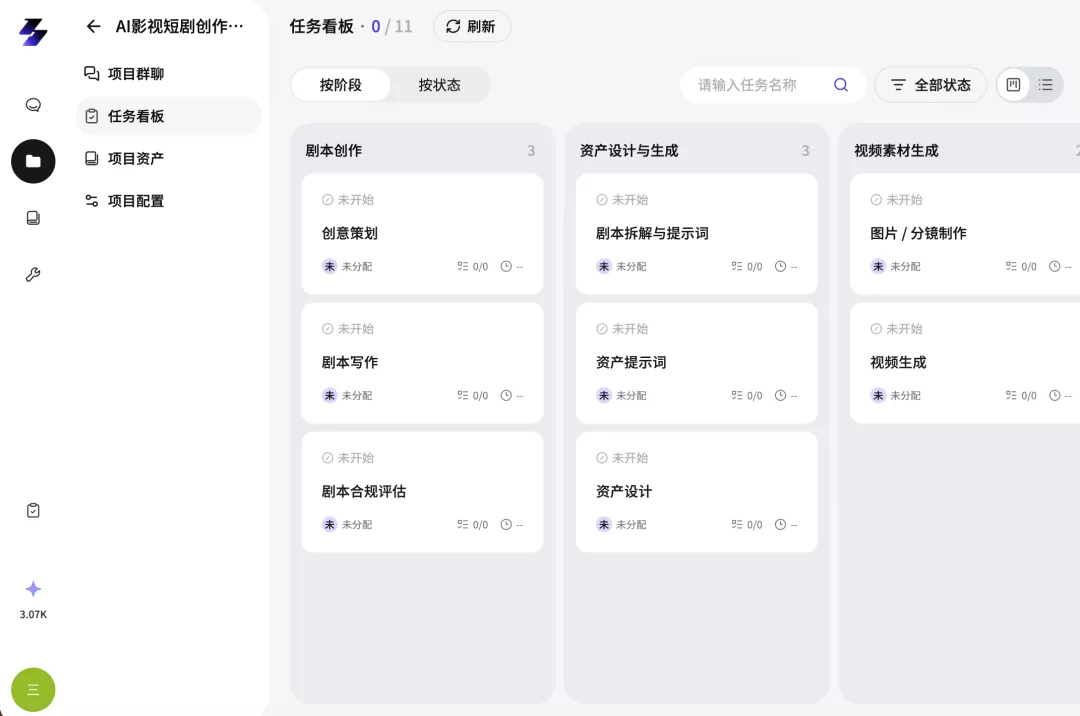Click the AI影视短剧创作 project title
Image resolution: width=1080 pixels, height=716 pixels.
pos(179,26)
